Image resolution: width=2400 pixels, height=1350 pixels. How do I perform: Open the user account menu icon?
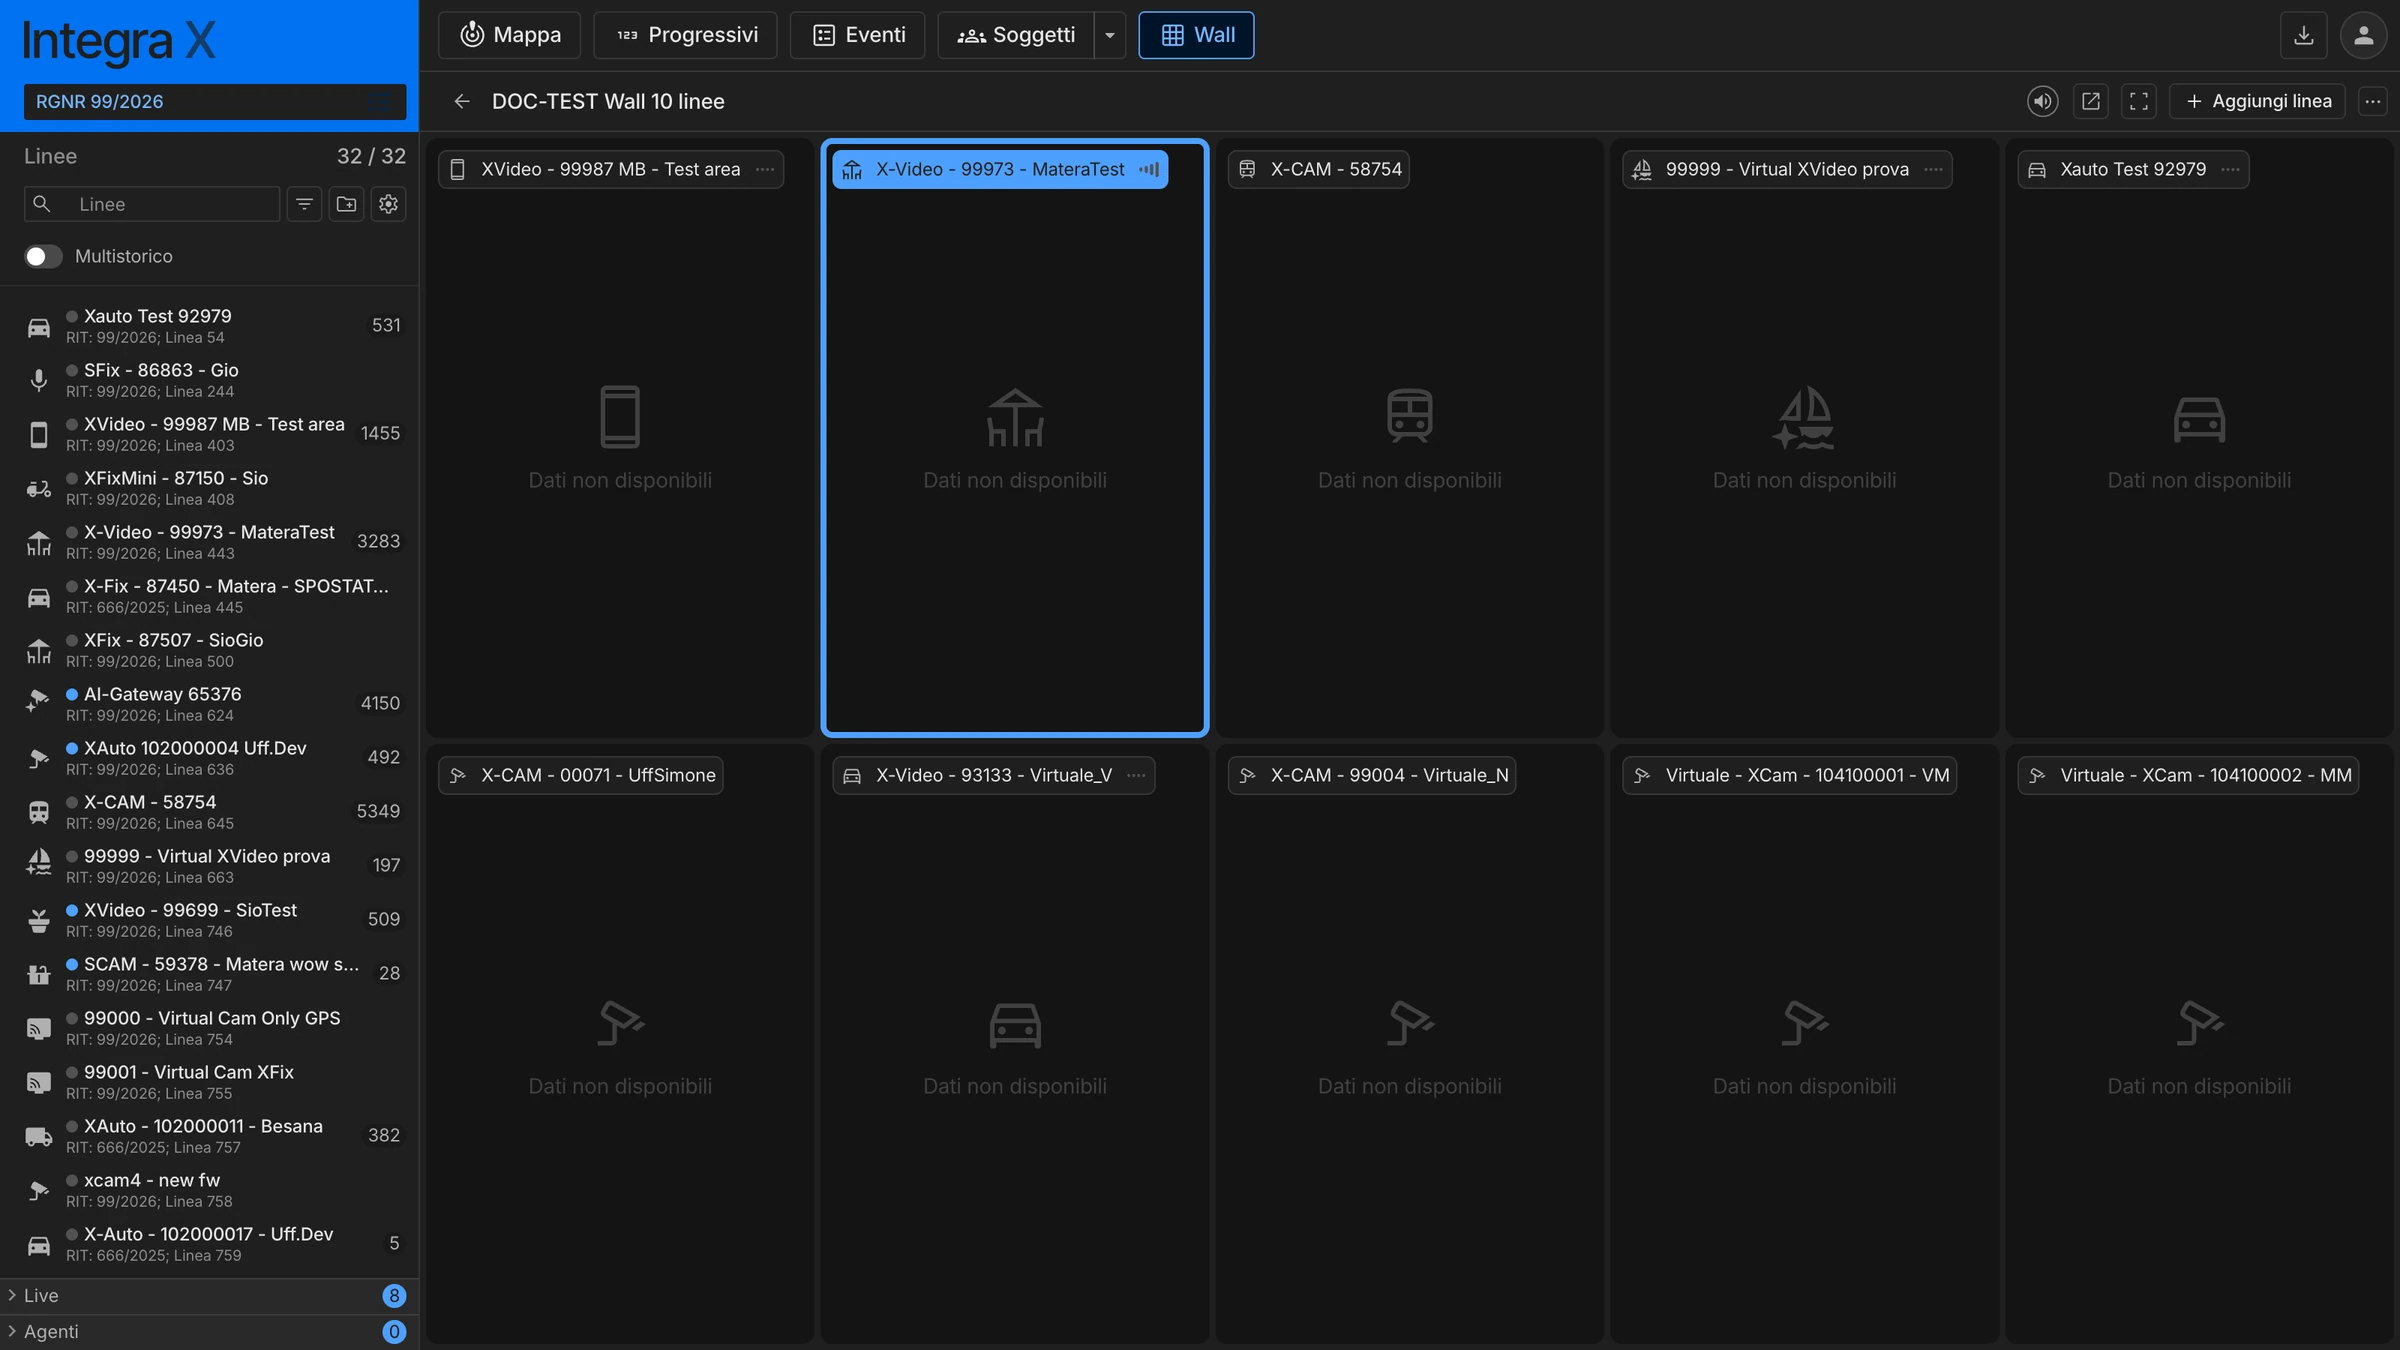point(2363,35)
